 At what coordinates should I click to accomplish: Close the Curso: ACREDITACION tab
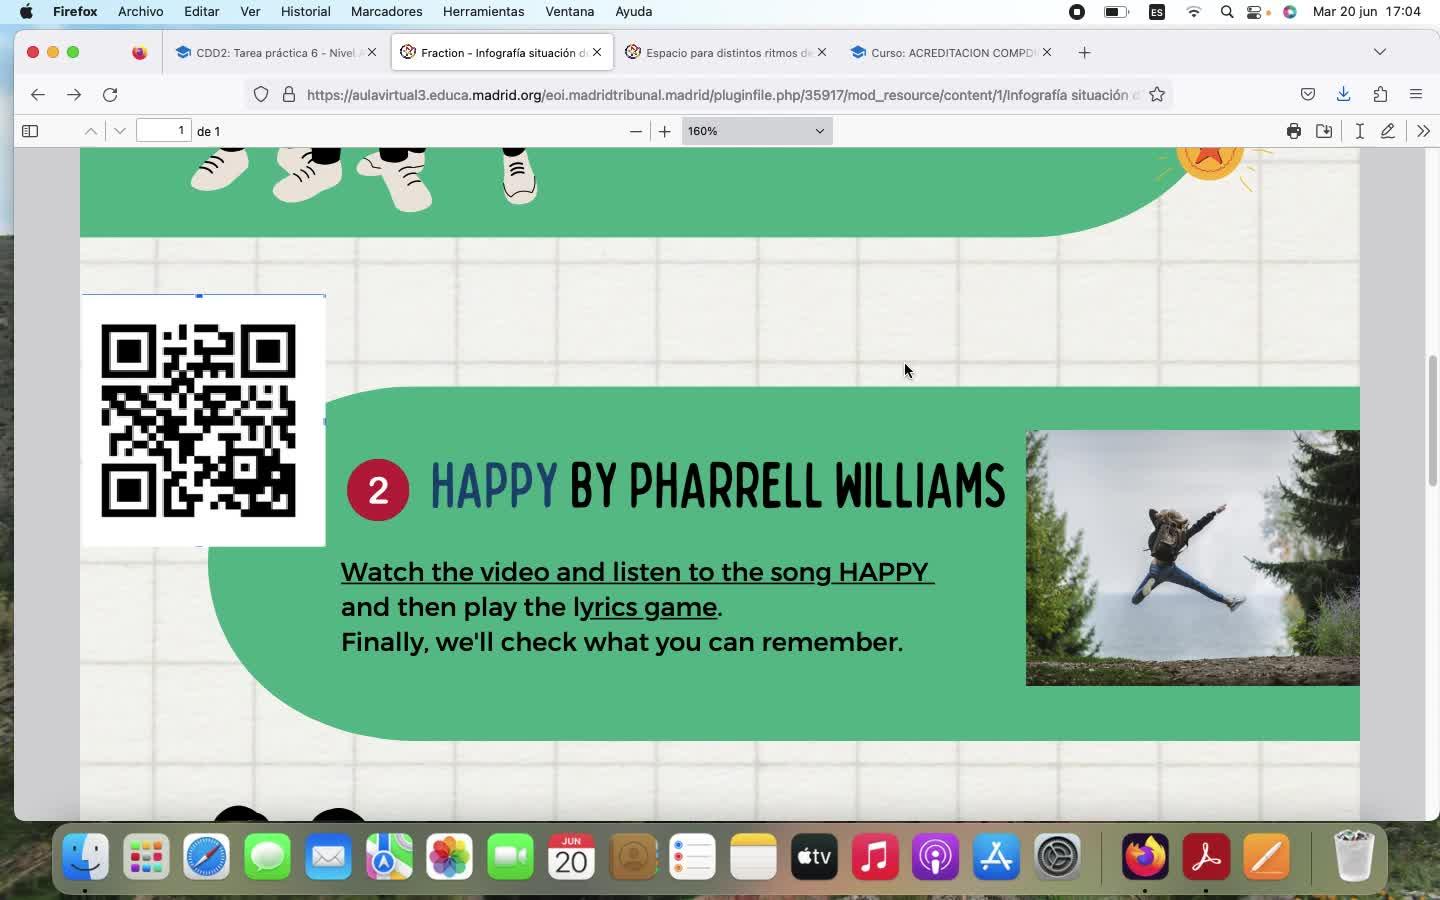[x=1047, y=52]
